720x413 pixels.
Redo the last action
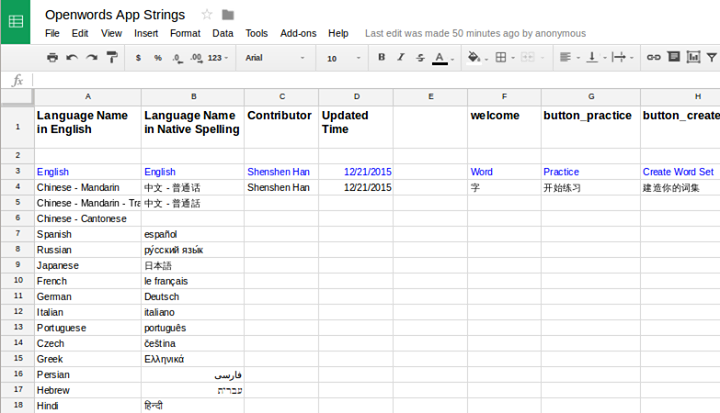pos(92,57)
